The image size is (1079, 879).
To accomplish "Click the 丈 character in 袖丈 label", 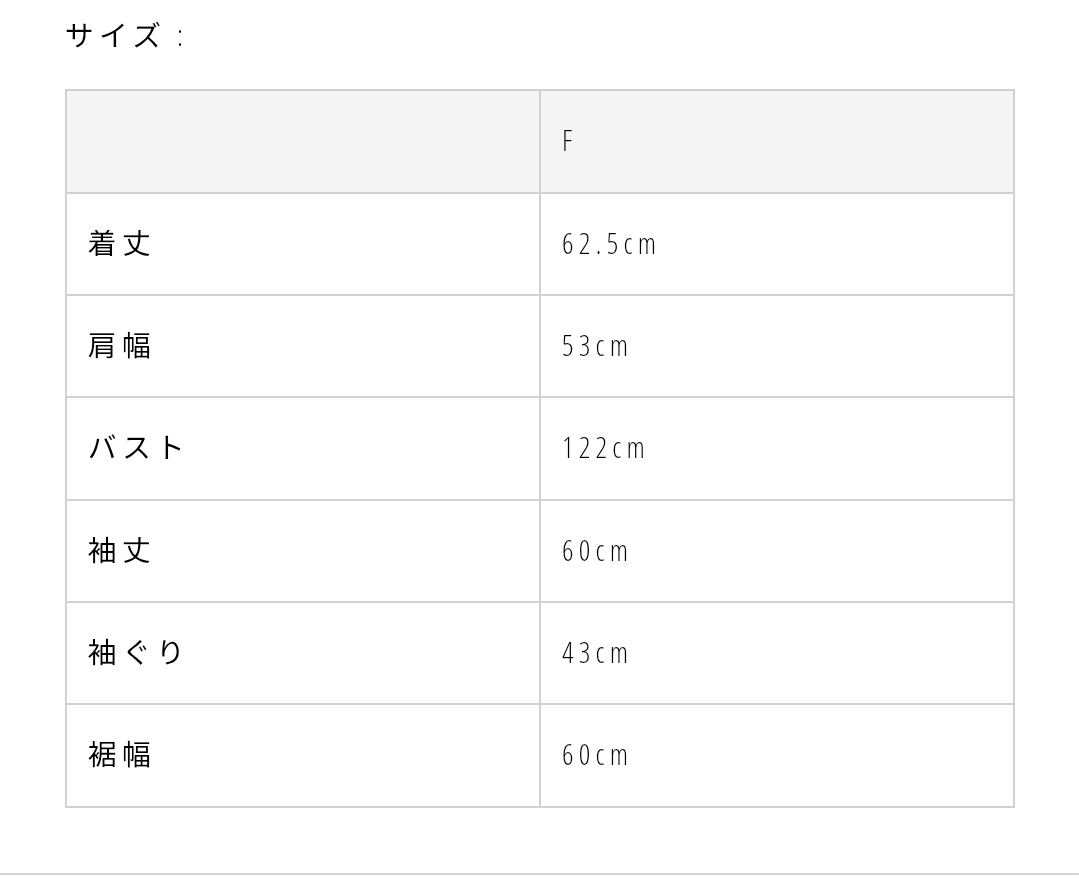I will coord(137,551).
